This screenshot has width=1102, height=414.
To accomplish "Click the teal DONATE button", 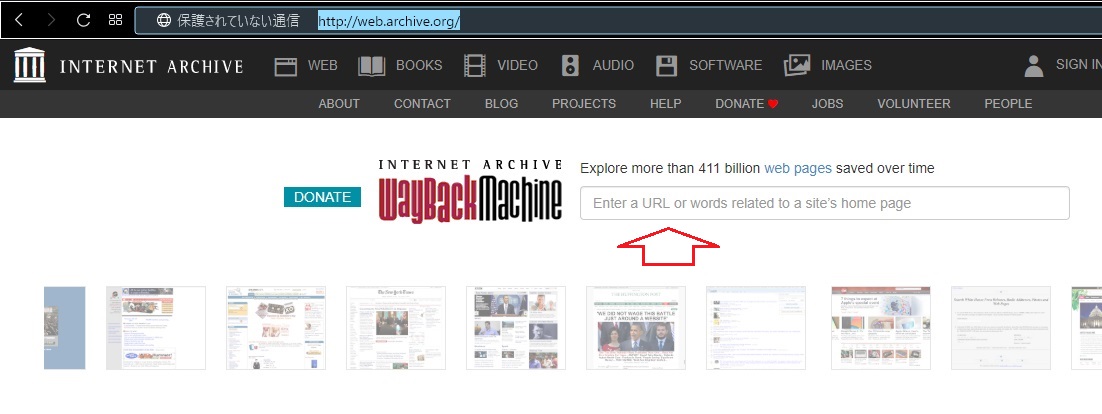I will point(323,198).
